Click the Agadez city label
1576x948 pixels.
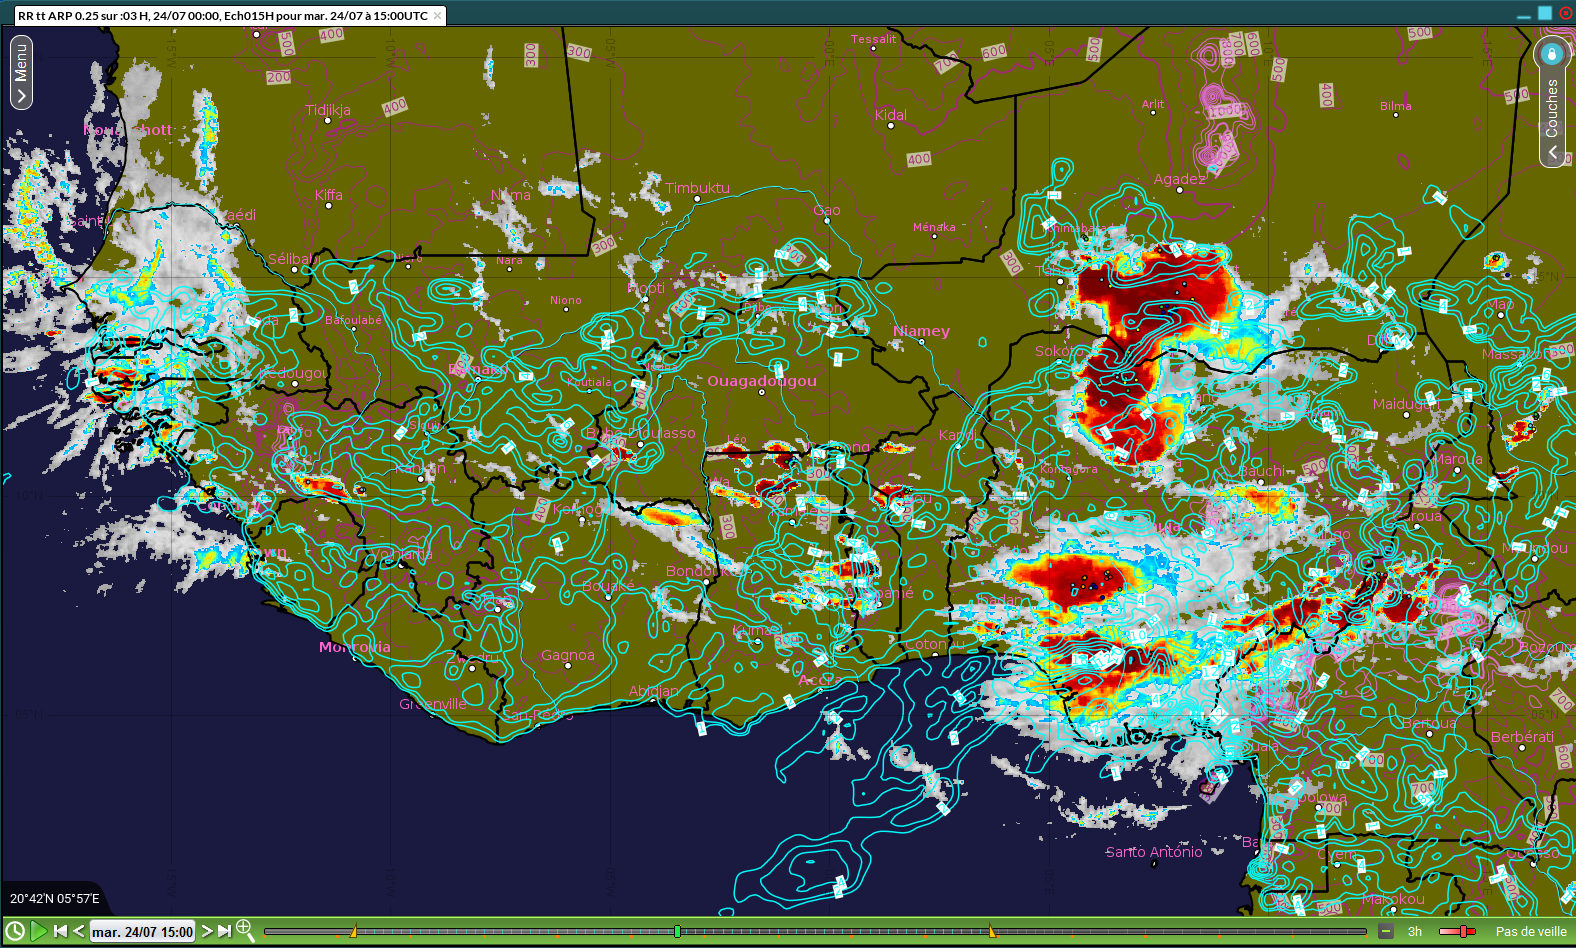click(1180, 180)
